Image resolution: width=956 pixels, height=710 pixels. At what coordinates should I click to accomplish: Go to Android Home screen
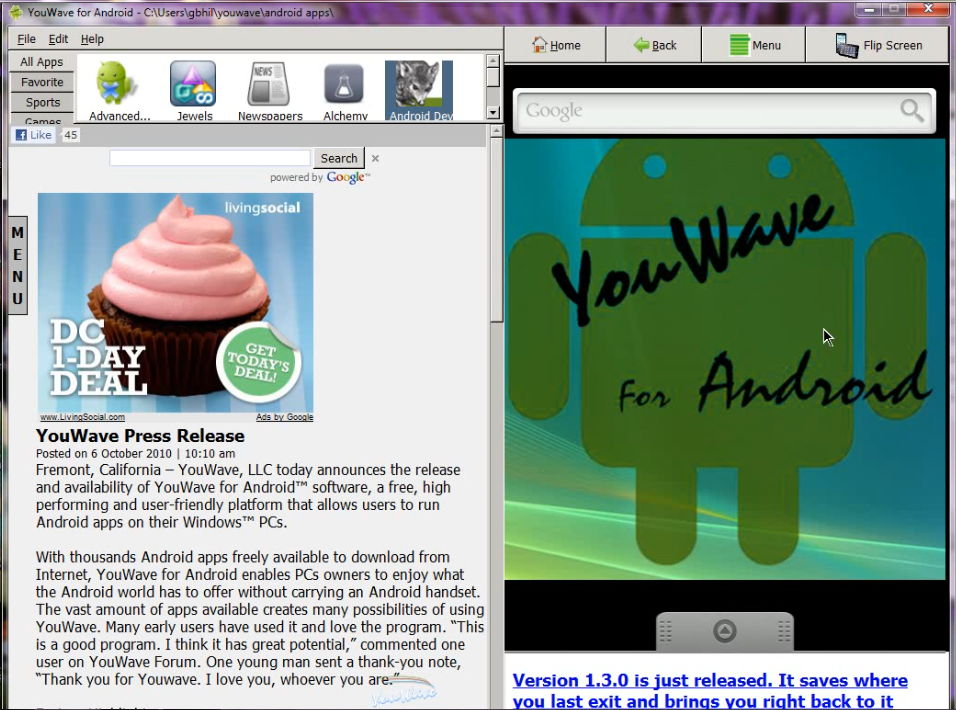click(x=555, y=45)
